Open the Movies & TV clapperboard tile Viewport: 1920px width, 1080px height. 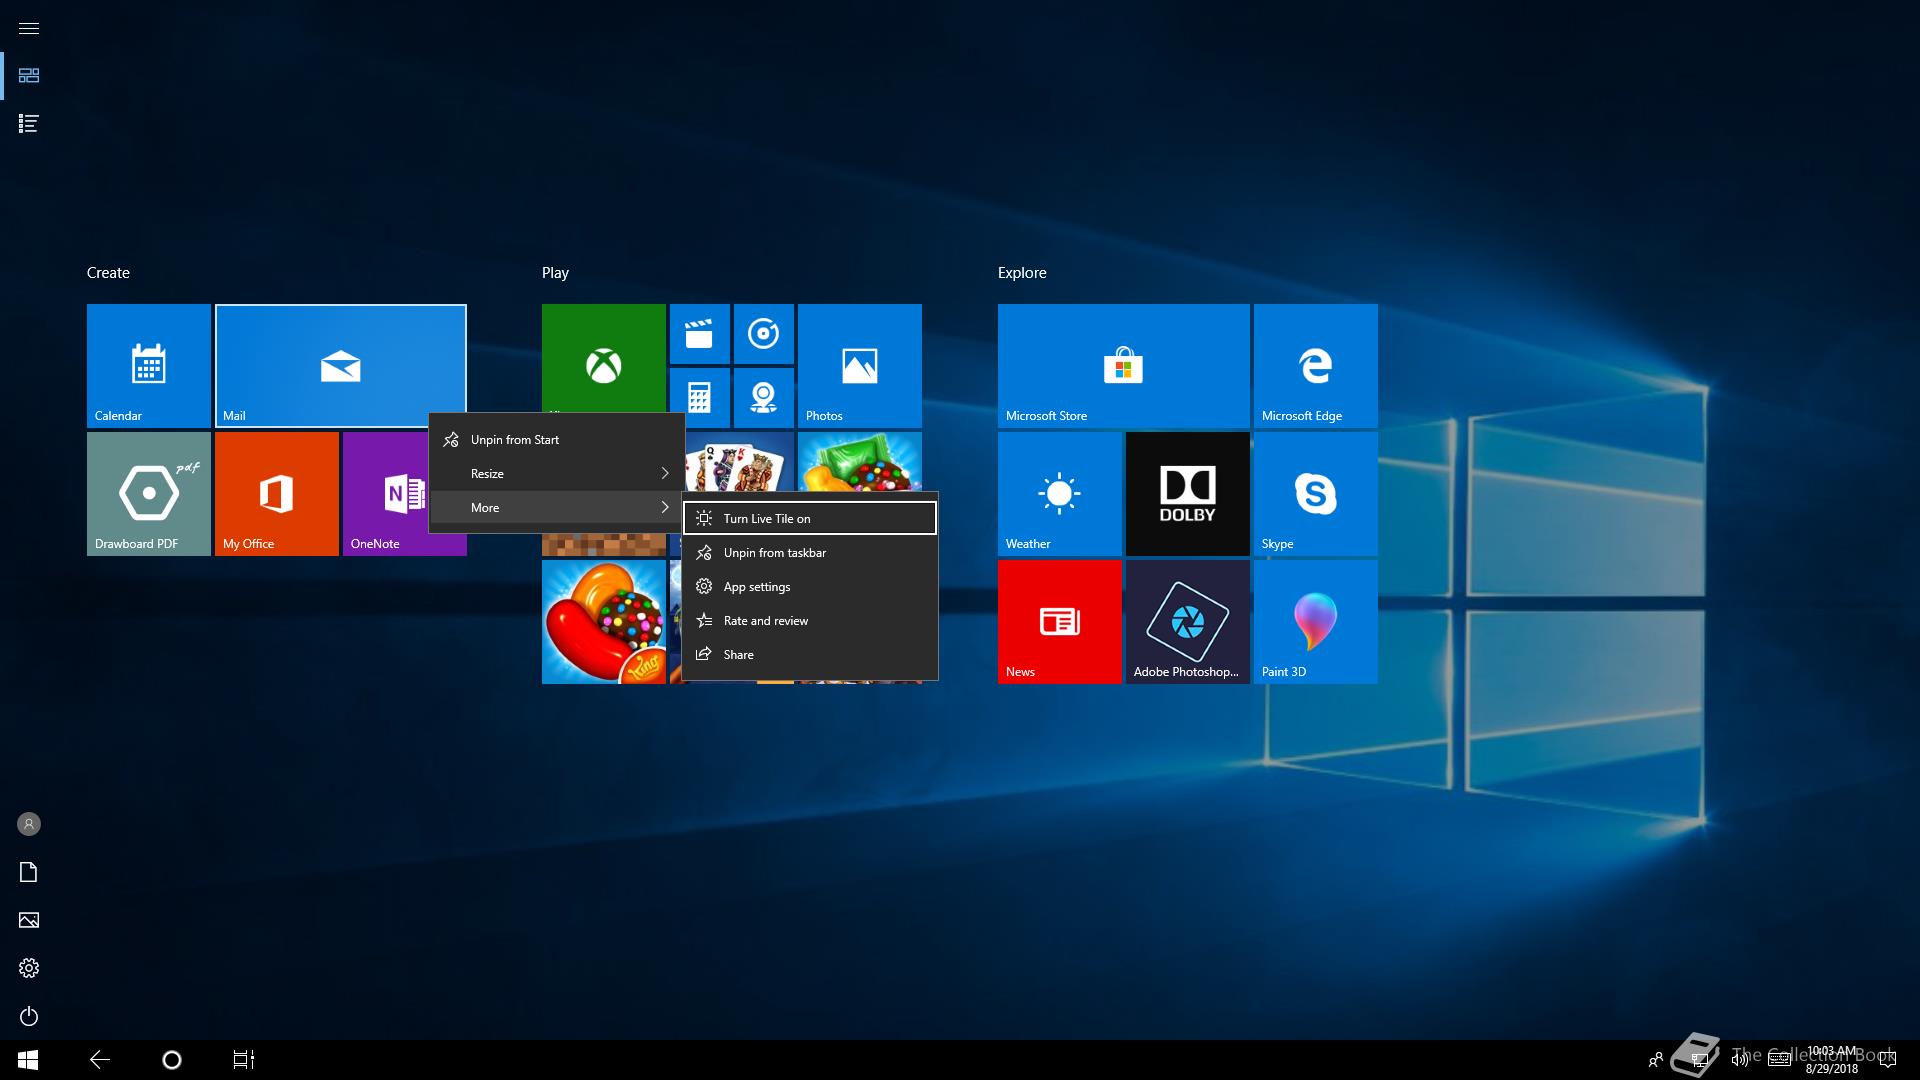pyautogui.click(x=700, y=334)
